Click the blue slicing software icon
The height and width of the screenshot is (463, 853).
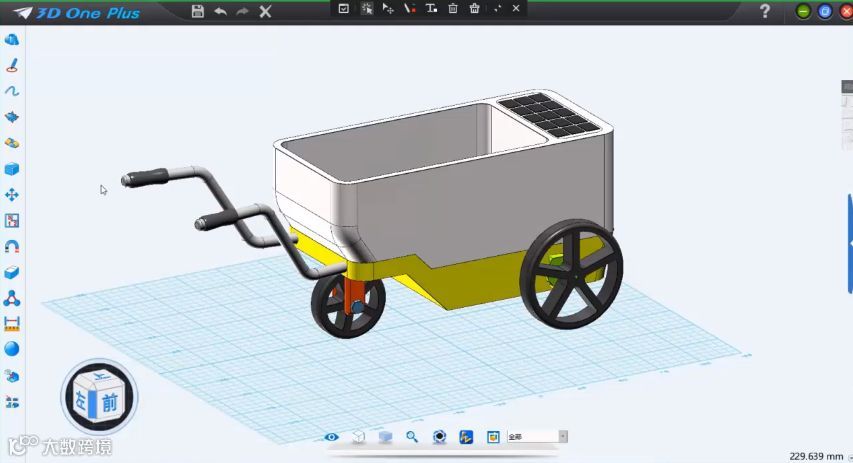pyautogui.click(x=466, y=437)
